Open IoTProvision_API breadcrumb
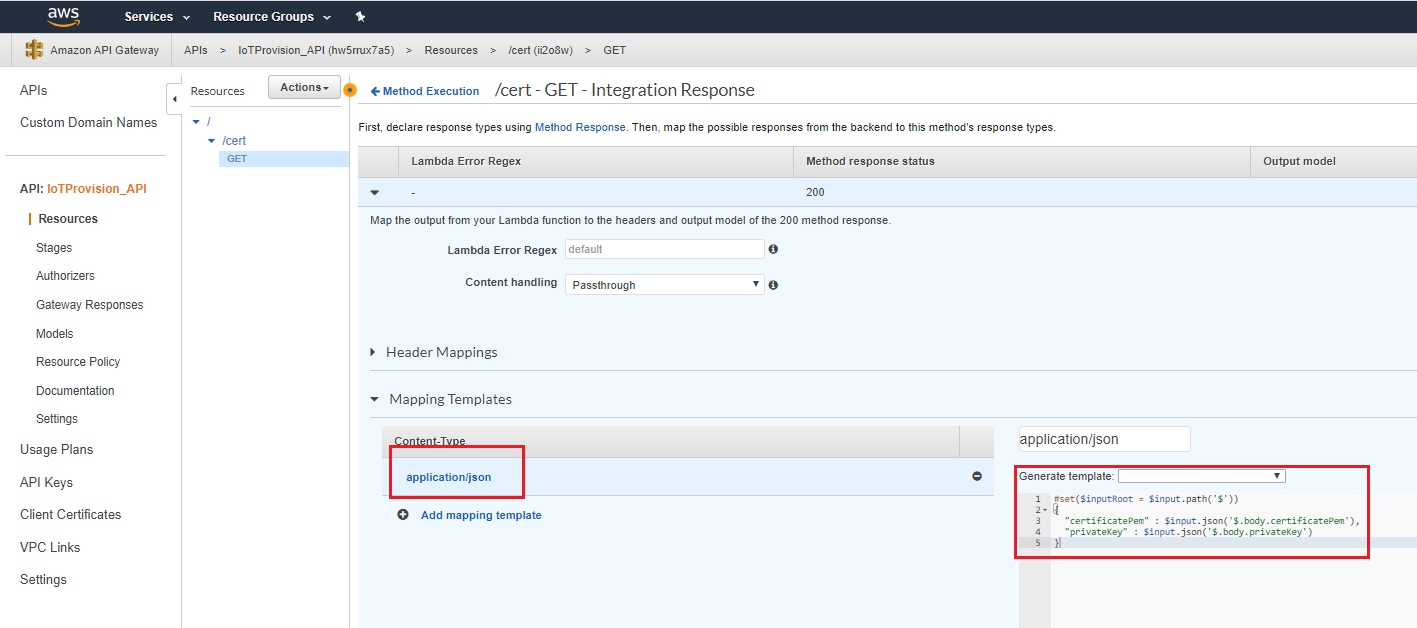 coord(316,50)
